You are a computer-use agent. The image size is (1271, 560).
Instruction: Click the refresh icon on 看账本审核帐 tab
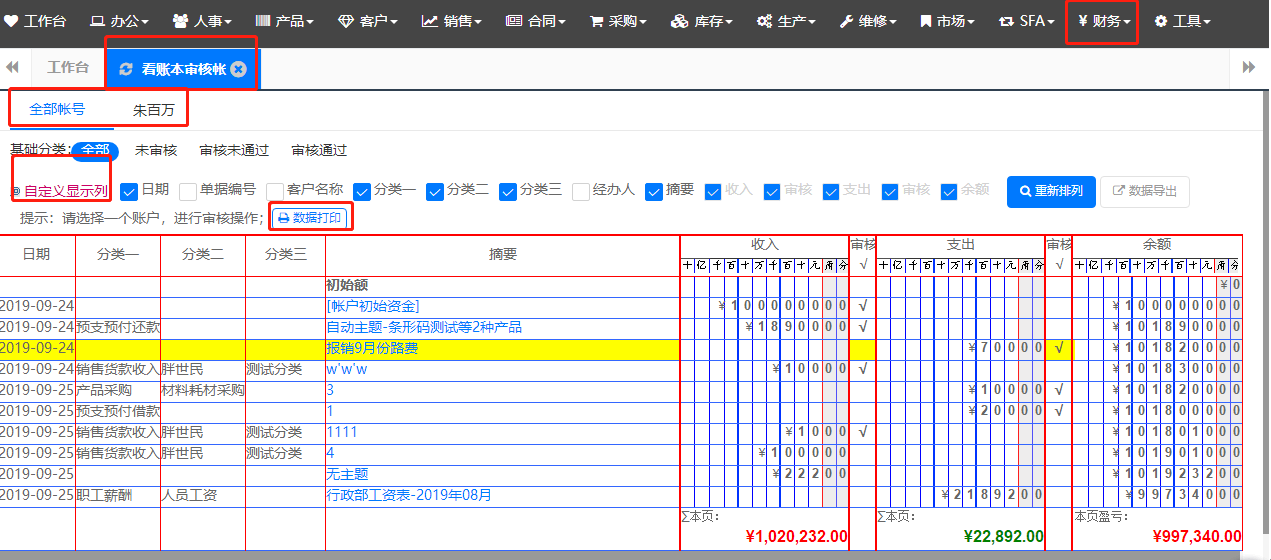(x=126, y=69)
